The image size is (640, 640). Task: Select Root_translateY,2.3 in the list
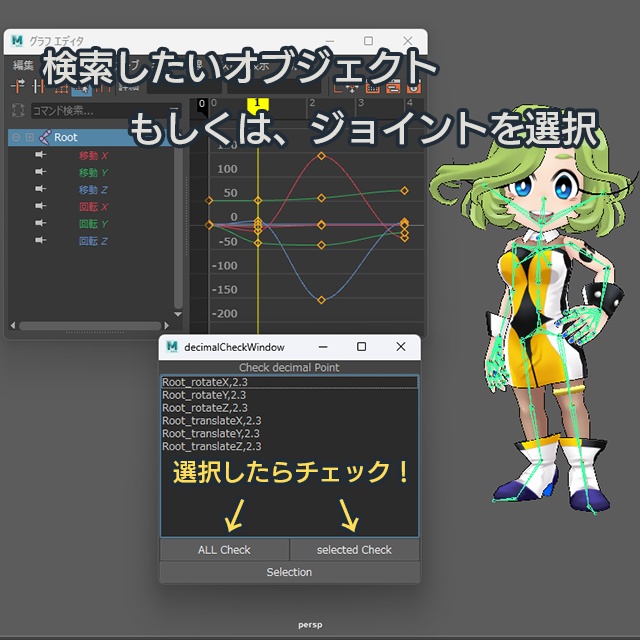pos(289,433)
